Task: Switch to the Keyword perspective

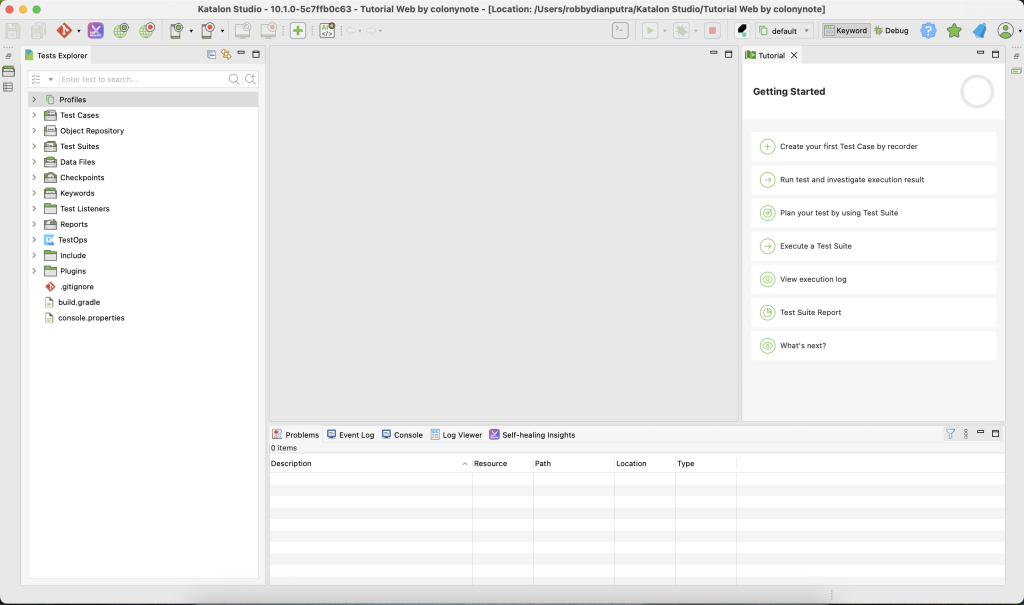Action: [845, 31]
